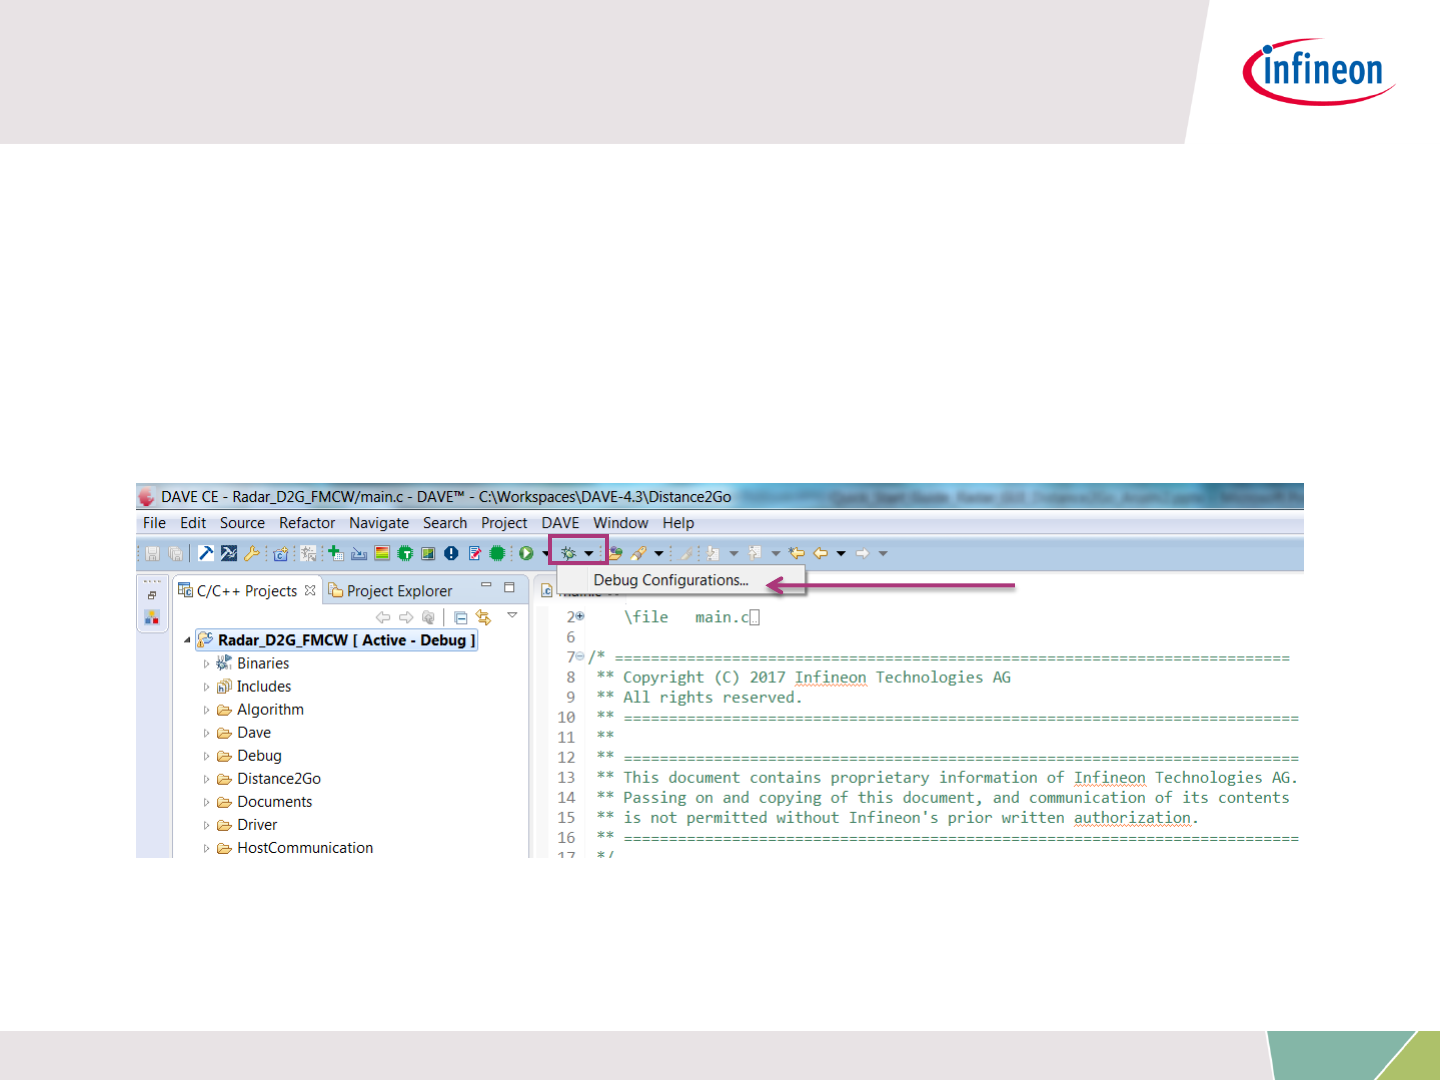The width and height of the screenshot is (1440, 1080).
Task: Open the Debug icon dropdown arrow
Action: click(x=589, y=553)
